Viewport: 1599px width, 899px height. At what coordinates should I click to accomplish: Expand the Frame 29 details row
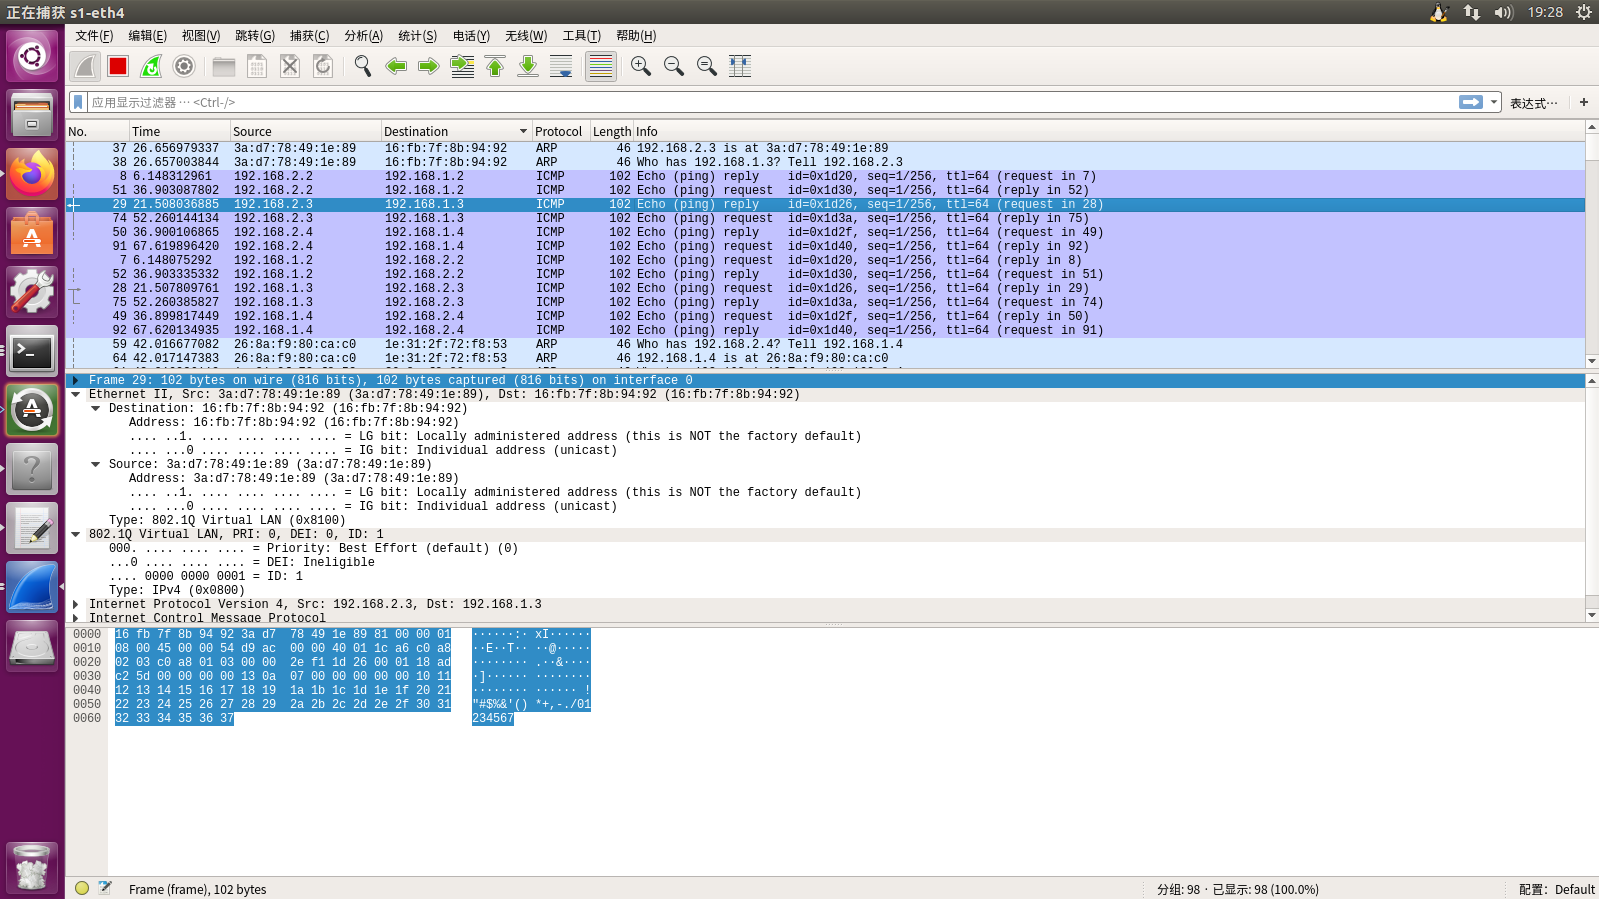click(76, 380)
